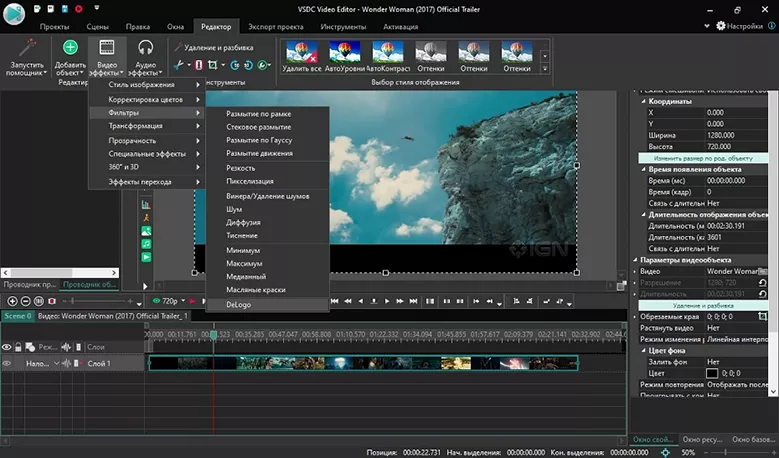Collapse the Координаты section
This screenshot has width=779, height=458.
click(x=644, y=101)
